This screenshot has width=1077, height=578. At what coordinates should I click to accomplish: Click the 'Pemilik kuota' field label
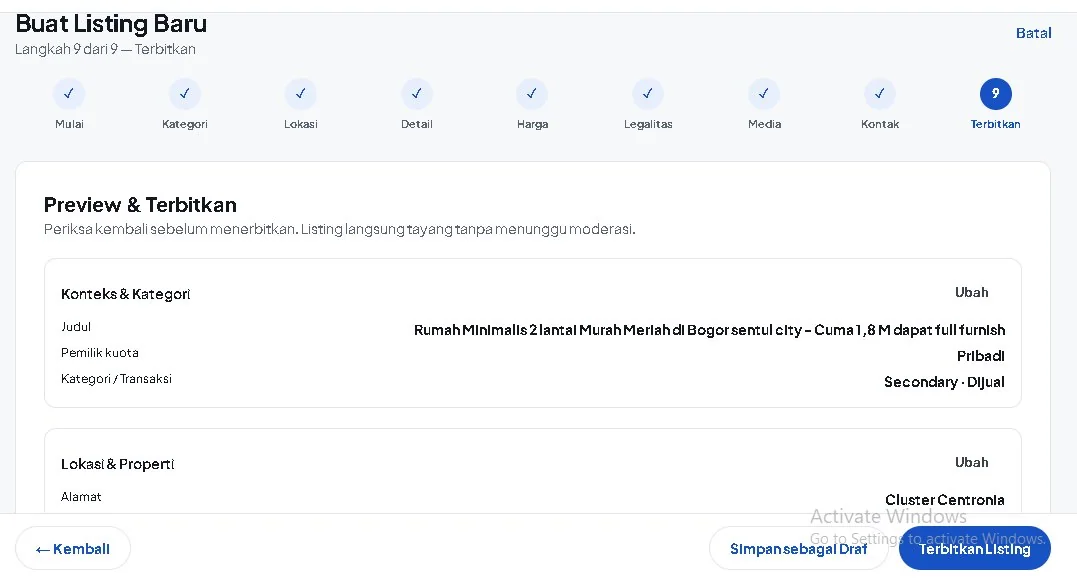pyautogui.click(x=100, y=353)
